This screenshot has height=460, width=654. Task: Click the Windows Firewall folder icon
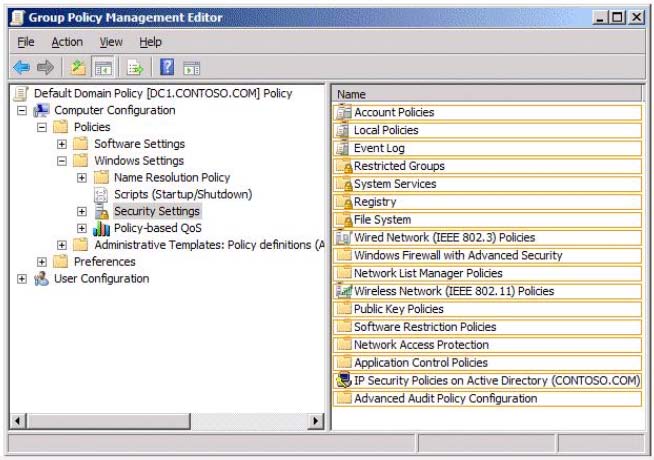tap(344, 255)
